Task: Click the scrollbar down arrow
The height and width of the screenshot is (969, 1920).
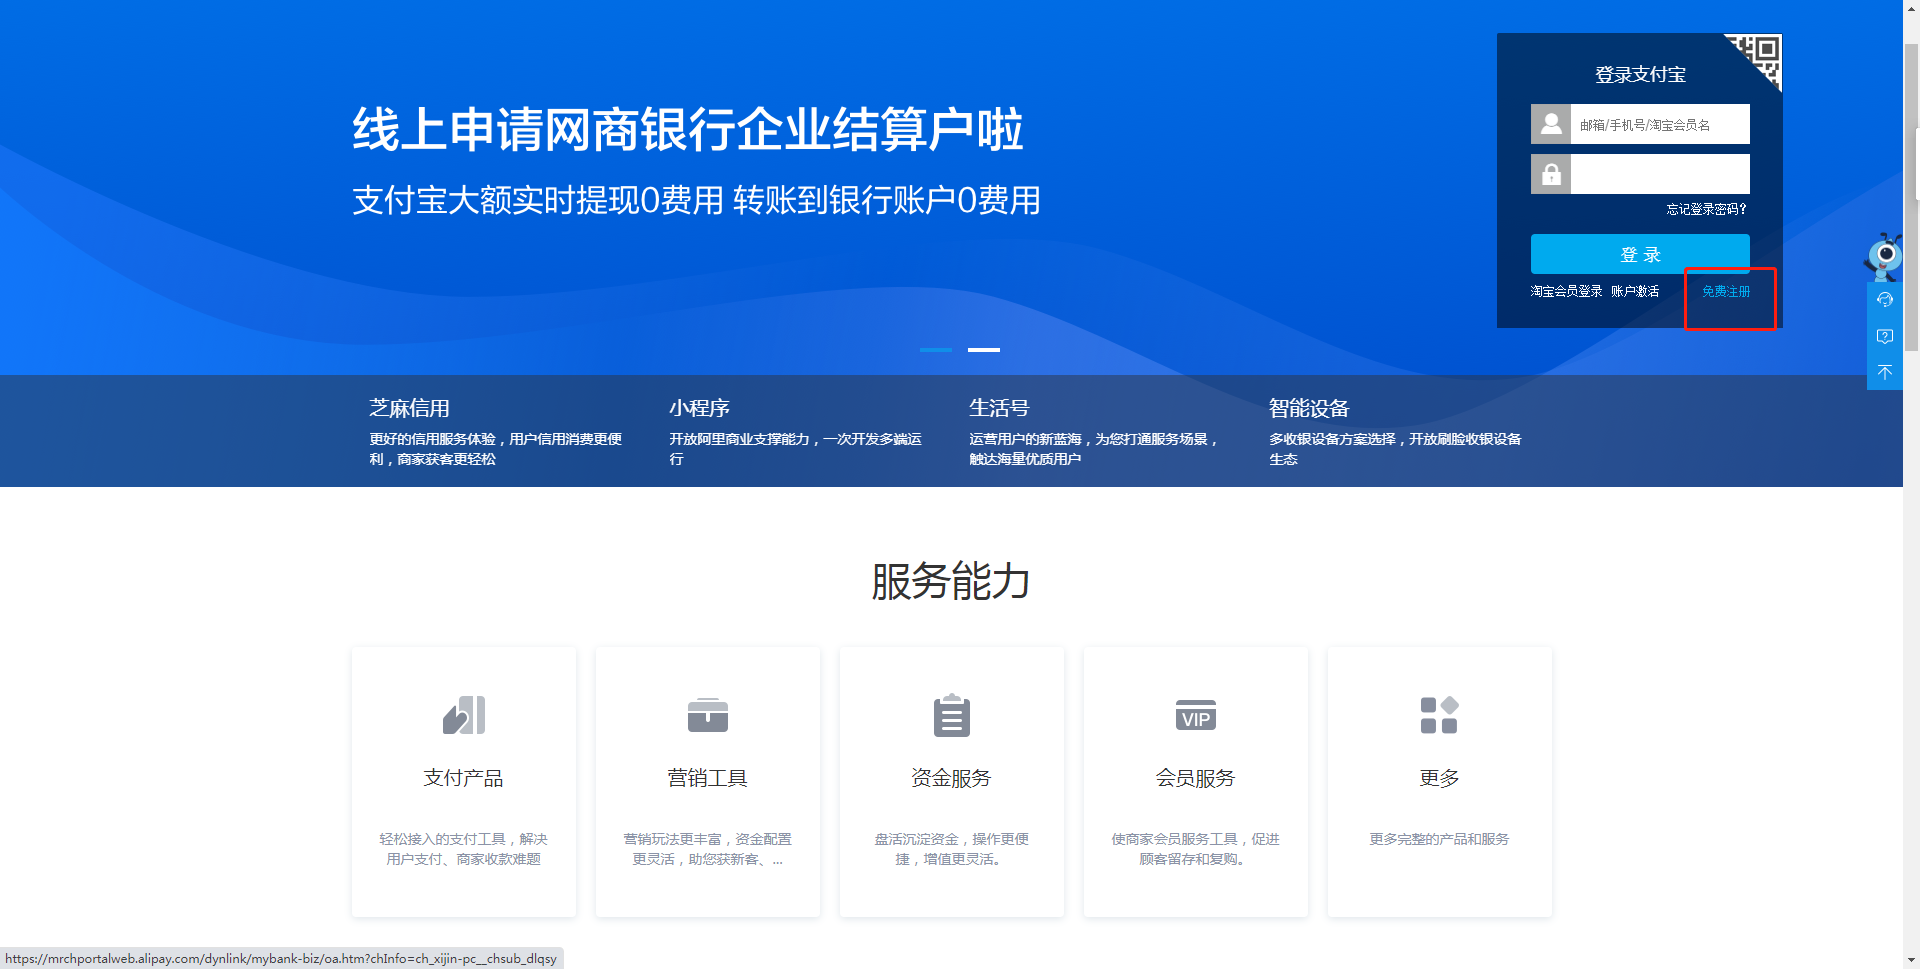Action: pyautogui.click(x=1911, y=960)
